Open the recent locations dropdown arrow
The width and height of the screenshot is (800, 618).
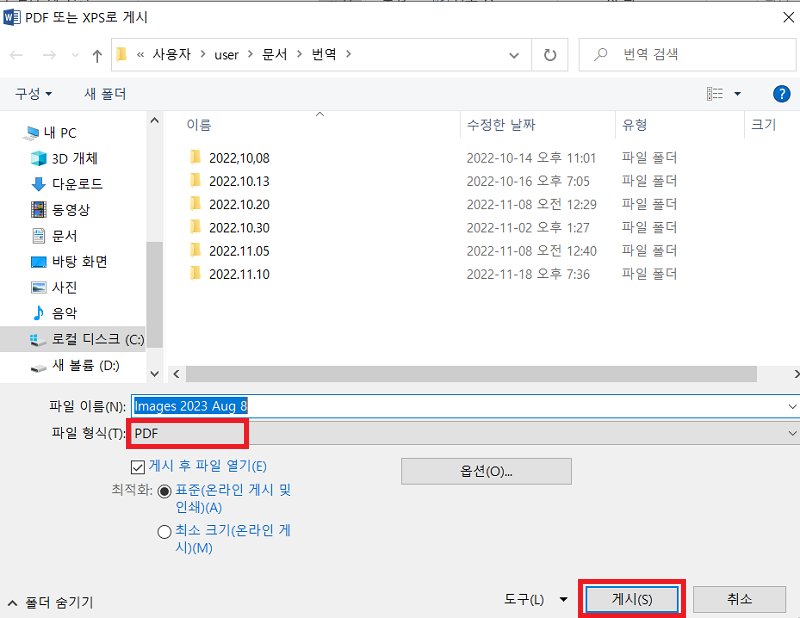tap(75, 55)
